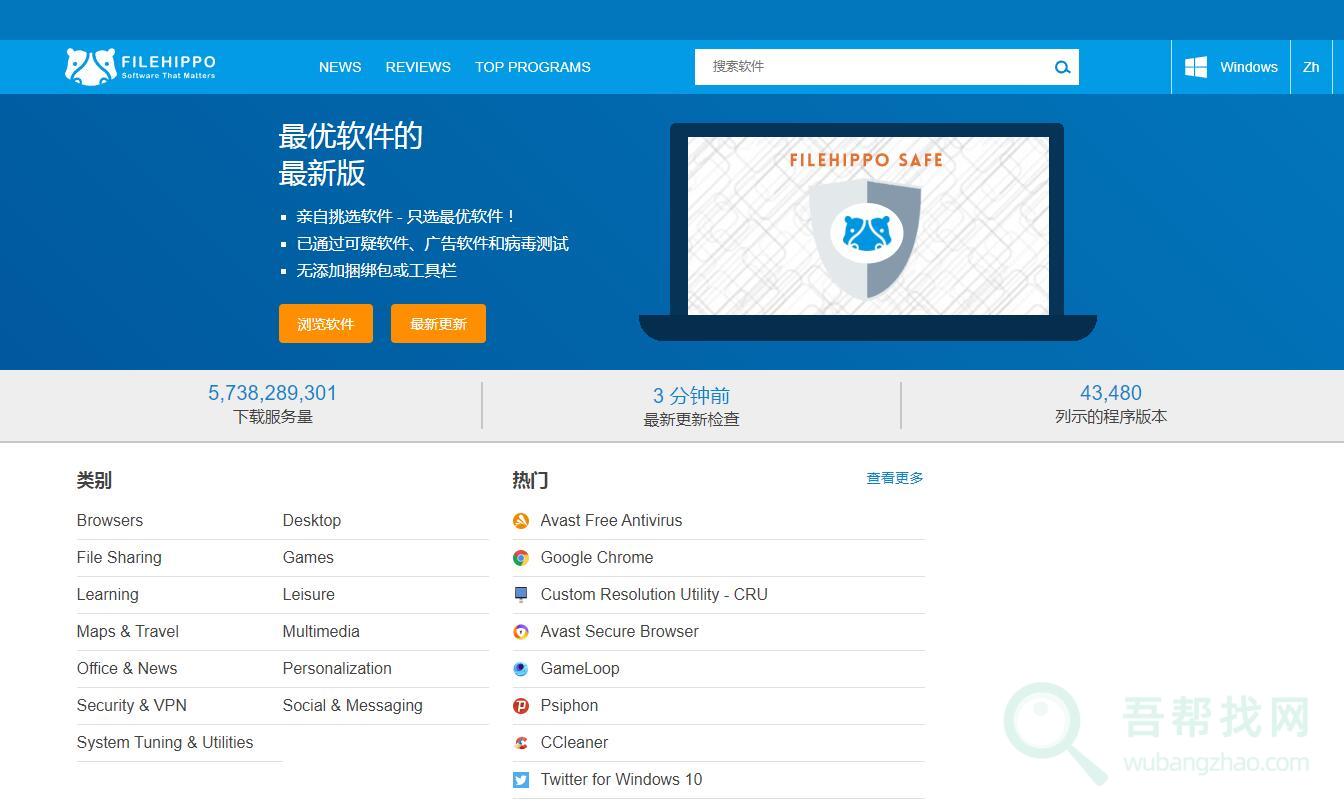The image size is (1344, 804).
Task: Click the Google Chrome icon
Action: pyautogui.click(x=521, y=558)
